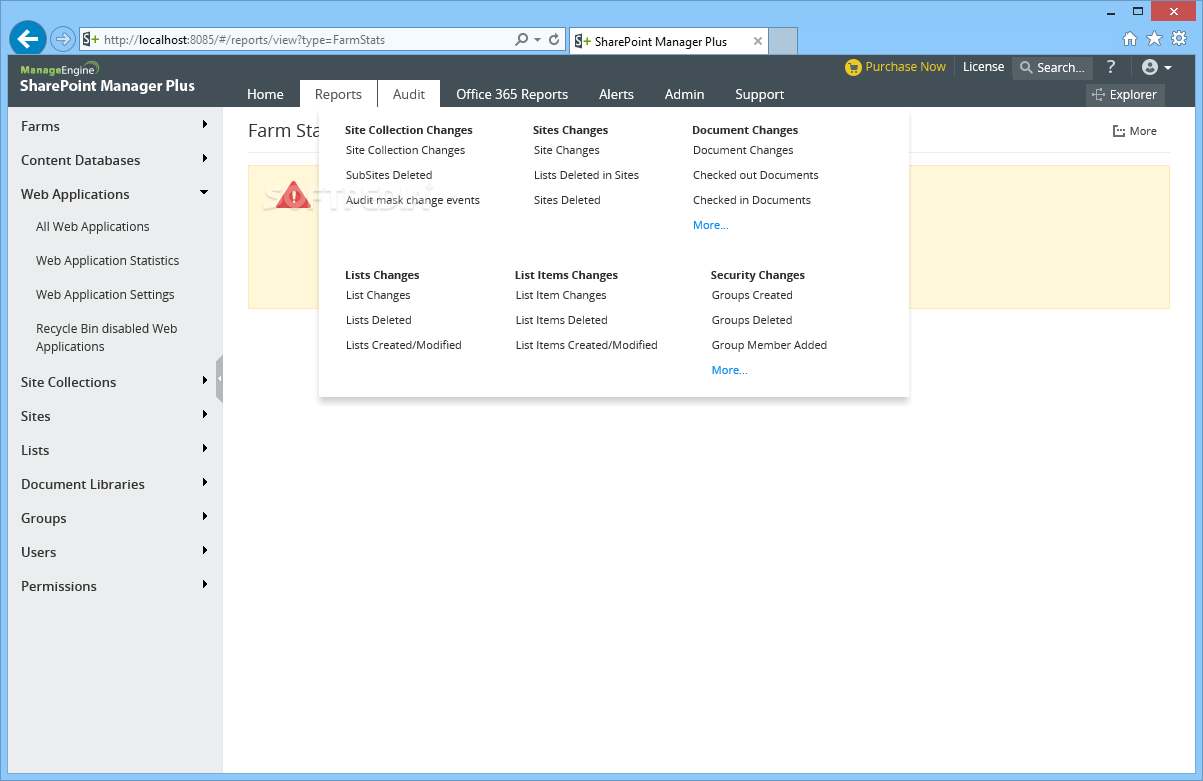Open the browser tools gear icon
Screen dimensions: 1203x781
(x=1179, y=39)
